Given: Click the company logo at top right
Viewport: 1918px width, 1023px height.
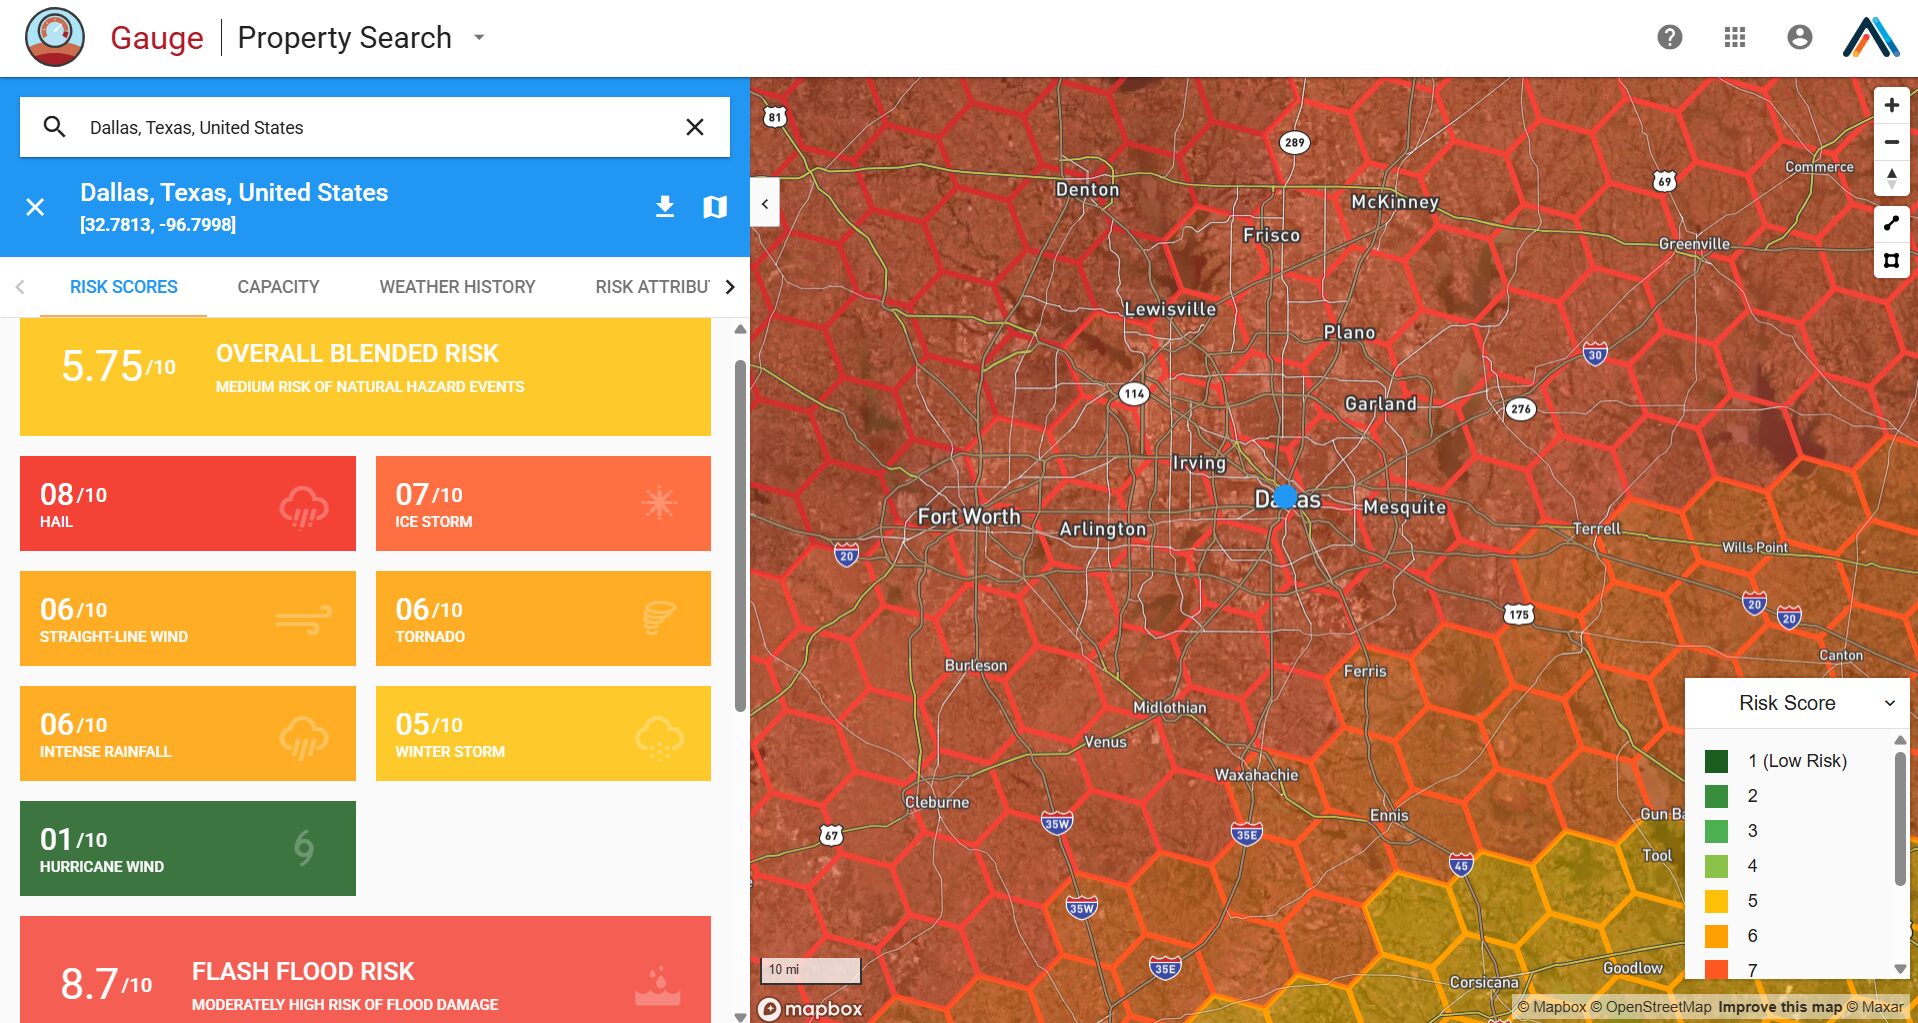Looking at the screenshot, I should coord(1870,37).
